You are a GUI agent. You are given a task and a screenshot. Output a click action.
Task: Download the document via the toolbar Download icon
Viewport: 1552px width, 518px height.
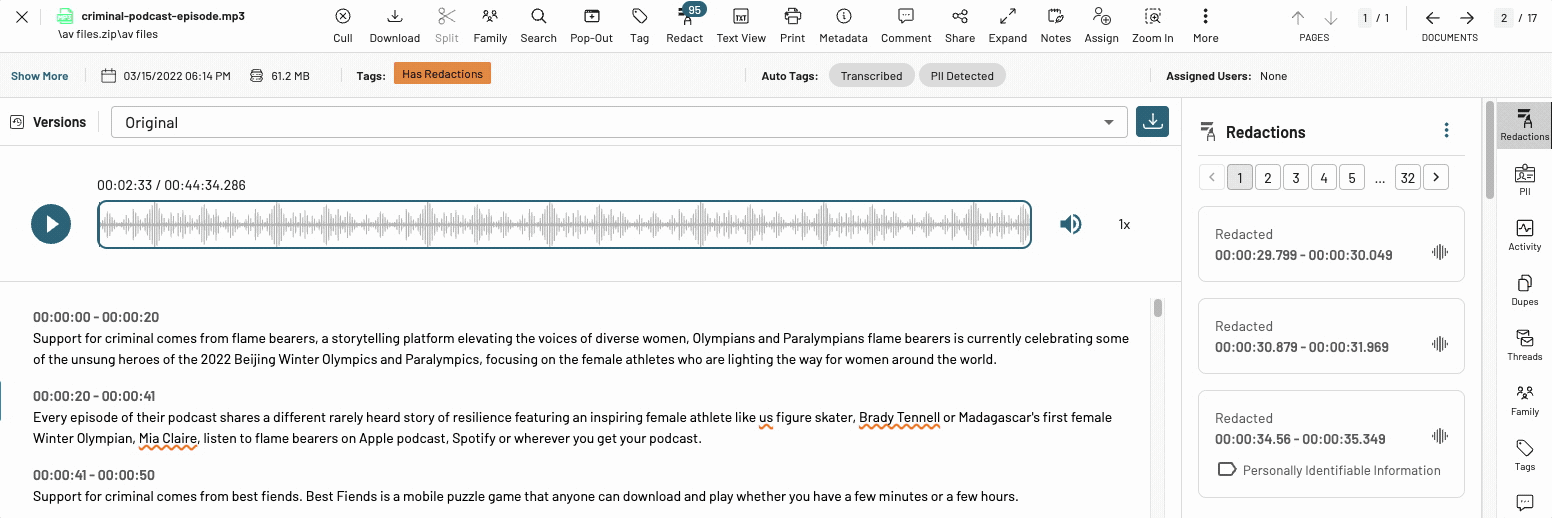395,26
